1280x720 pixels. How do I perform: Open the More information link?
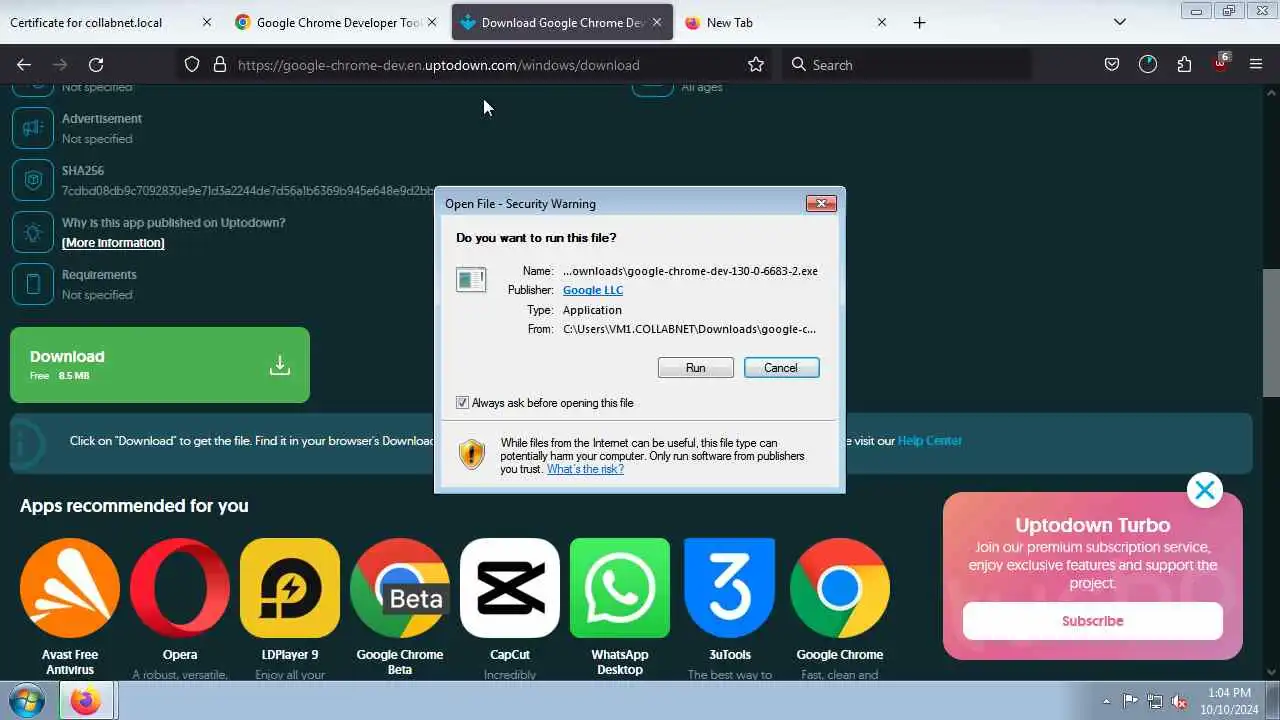[x=113, y=243]
